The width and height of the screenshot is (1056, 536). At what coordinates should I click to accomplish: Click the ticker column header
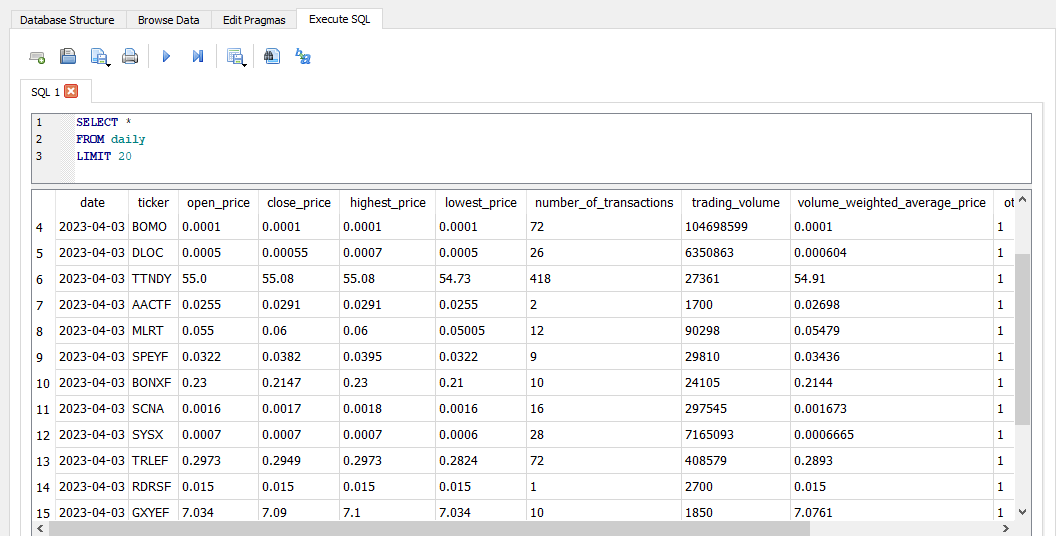(153, 202)
